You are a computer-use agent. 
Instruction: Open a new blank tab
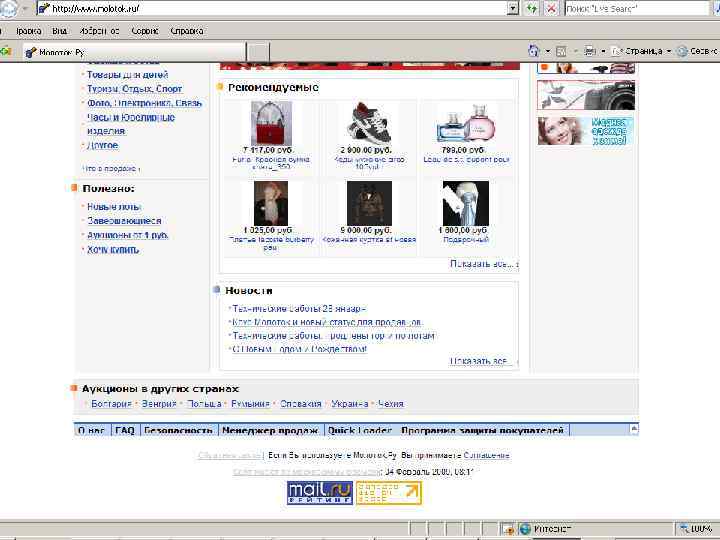pyautogui.click(x=258, y=52)
